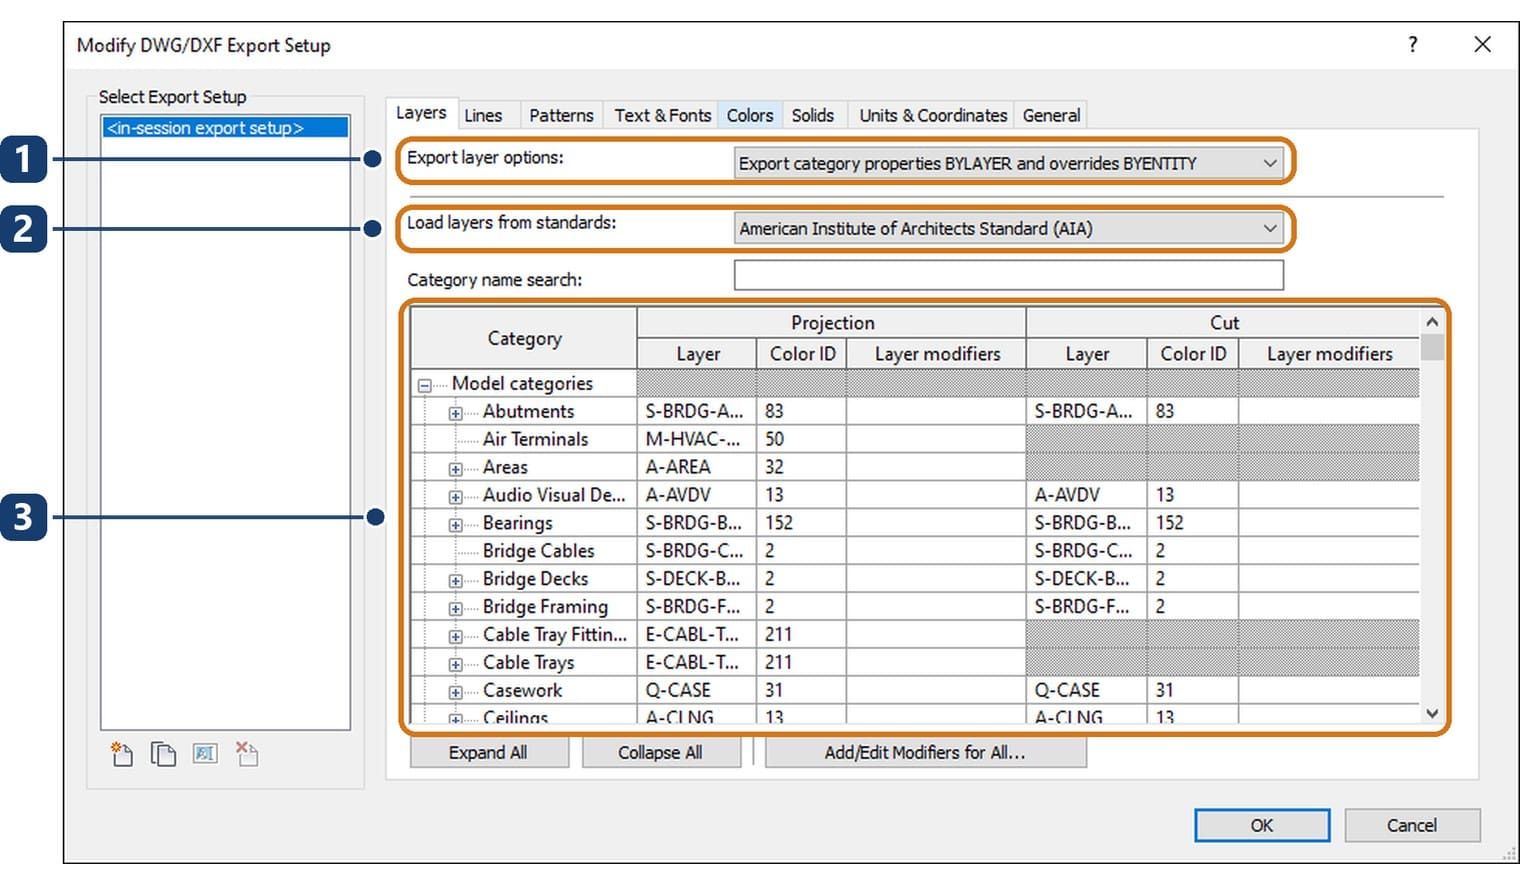This screenshot has height=884, width=1520.
Task: Click the Projection Color ID column header
Action: (802, 354)
